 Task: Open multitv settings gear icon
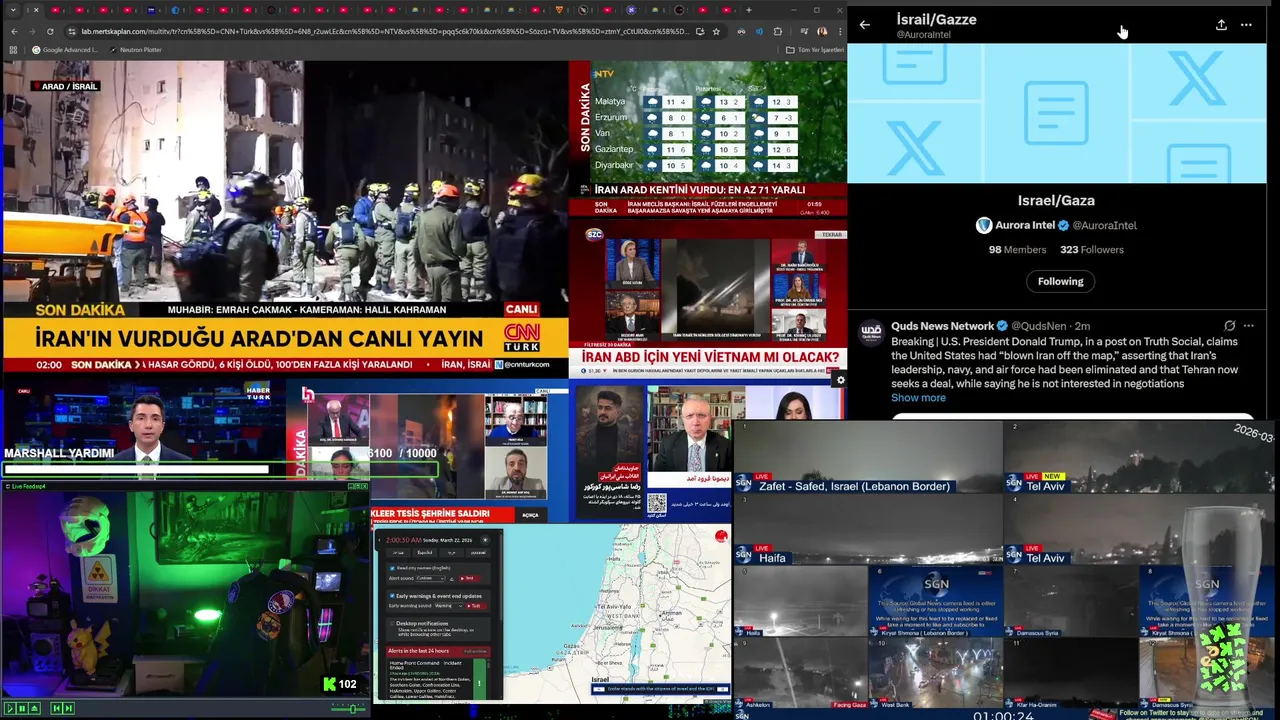pyautogui.click(x=840, y=380)
